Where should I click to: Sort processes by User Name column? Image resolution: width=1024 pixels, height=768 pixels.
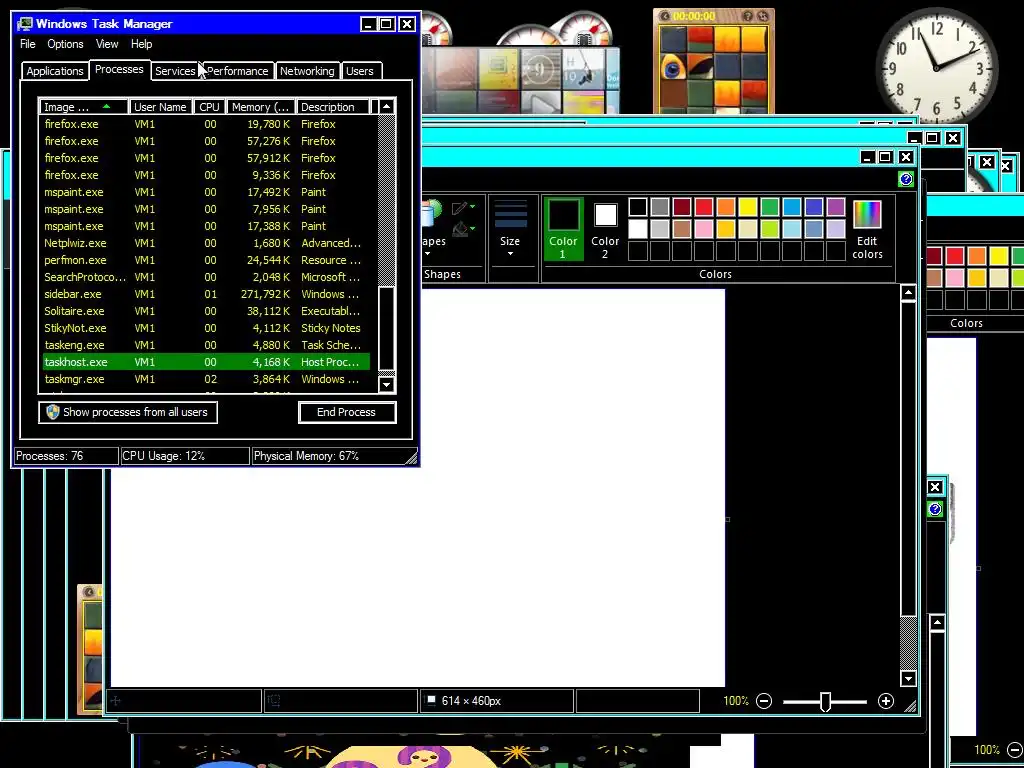pyautogui.click(x=160, y=106)
